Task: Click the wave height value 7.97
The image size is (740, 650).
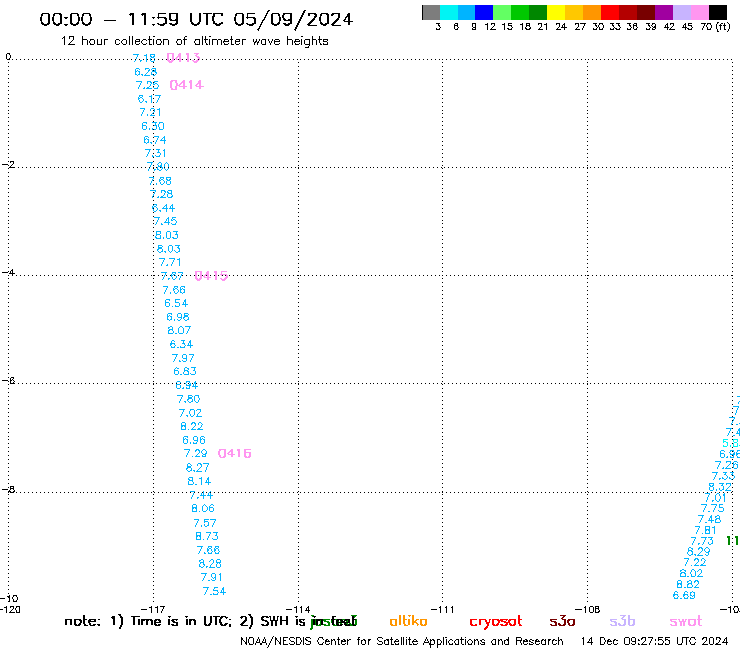Action: coord(183,358)
